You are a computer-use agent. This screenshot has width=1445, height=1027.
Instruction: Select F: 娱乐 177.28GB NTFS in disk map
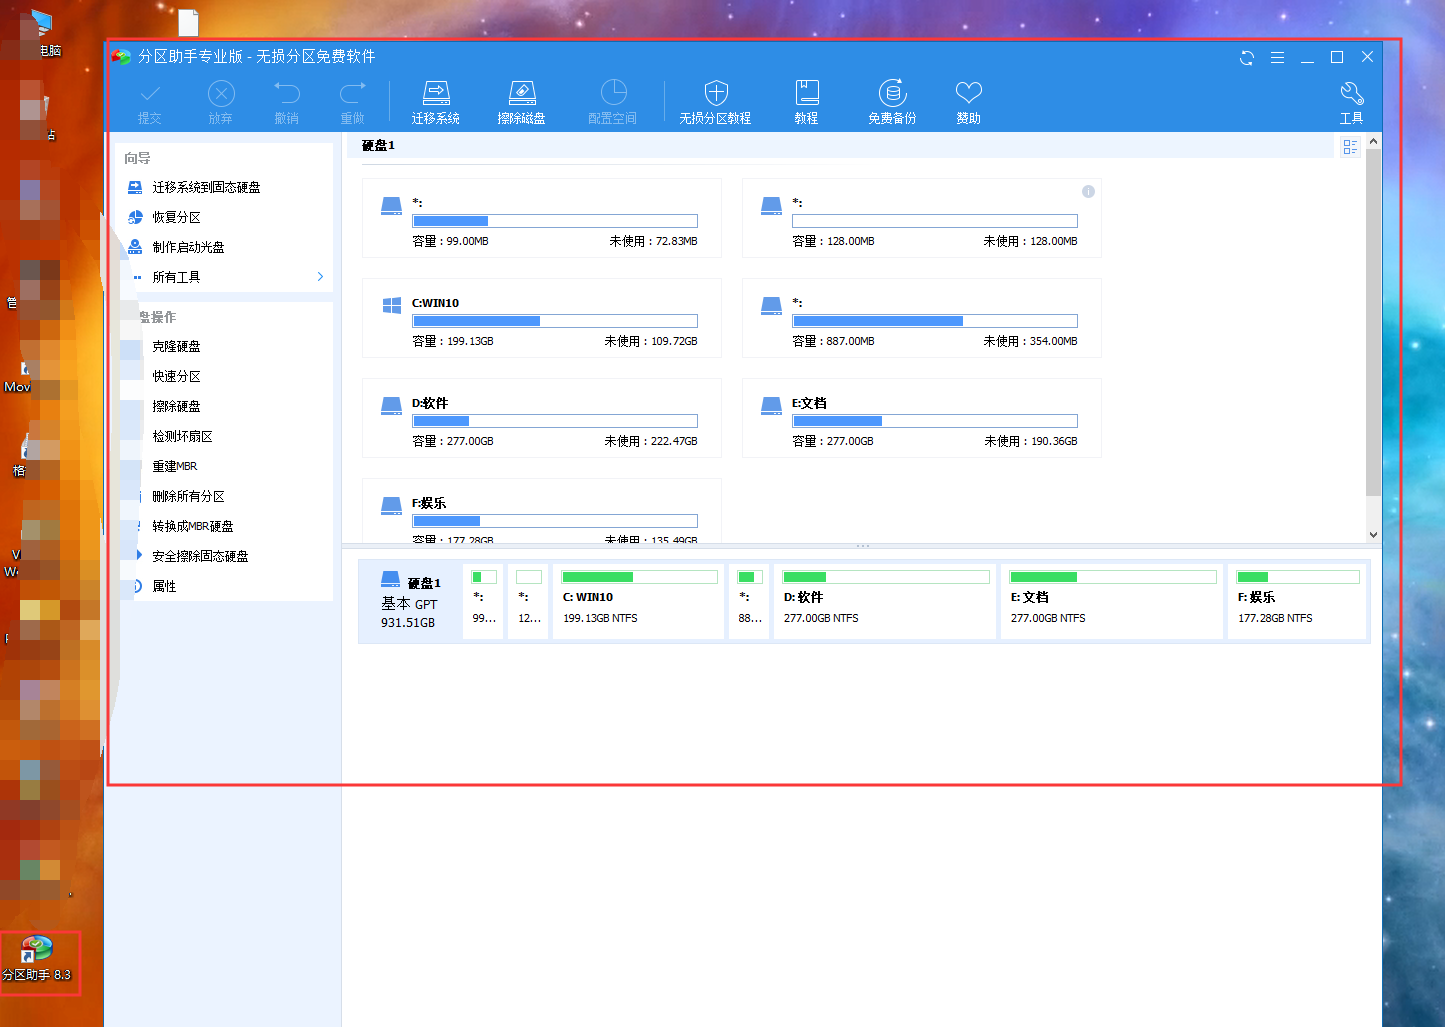pos(1297,601)
